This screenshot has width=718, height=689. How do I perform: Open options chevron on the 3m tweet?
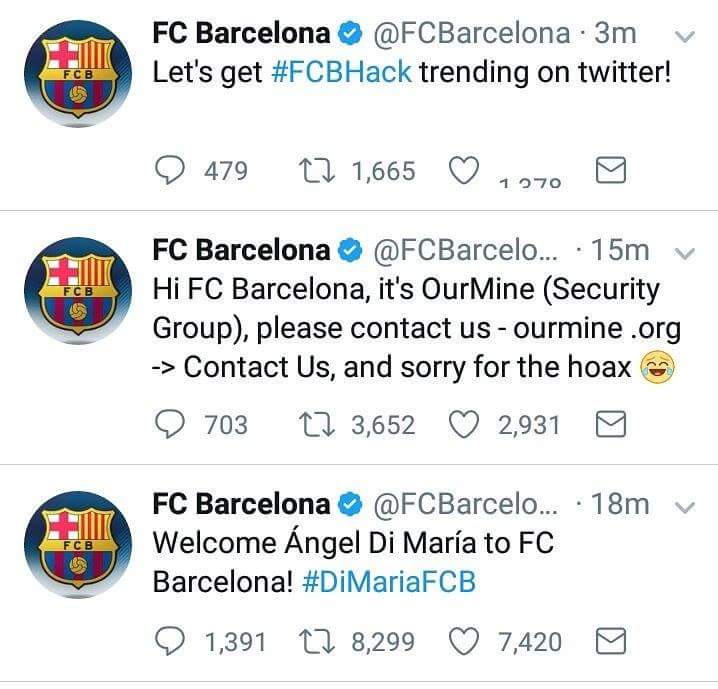[685, 36]
